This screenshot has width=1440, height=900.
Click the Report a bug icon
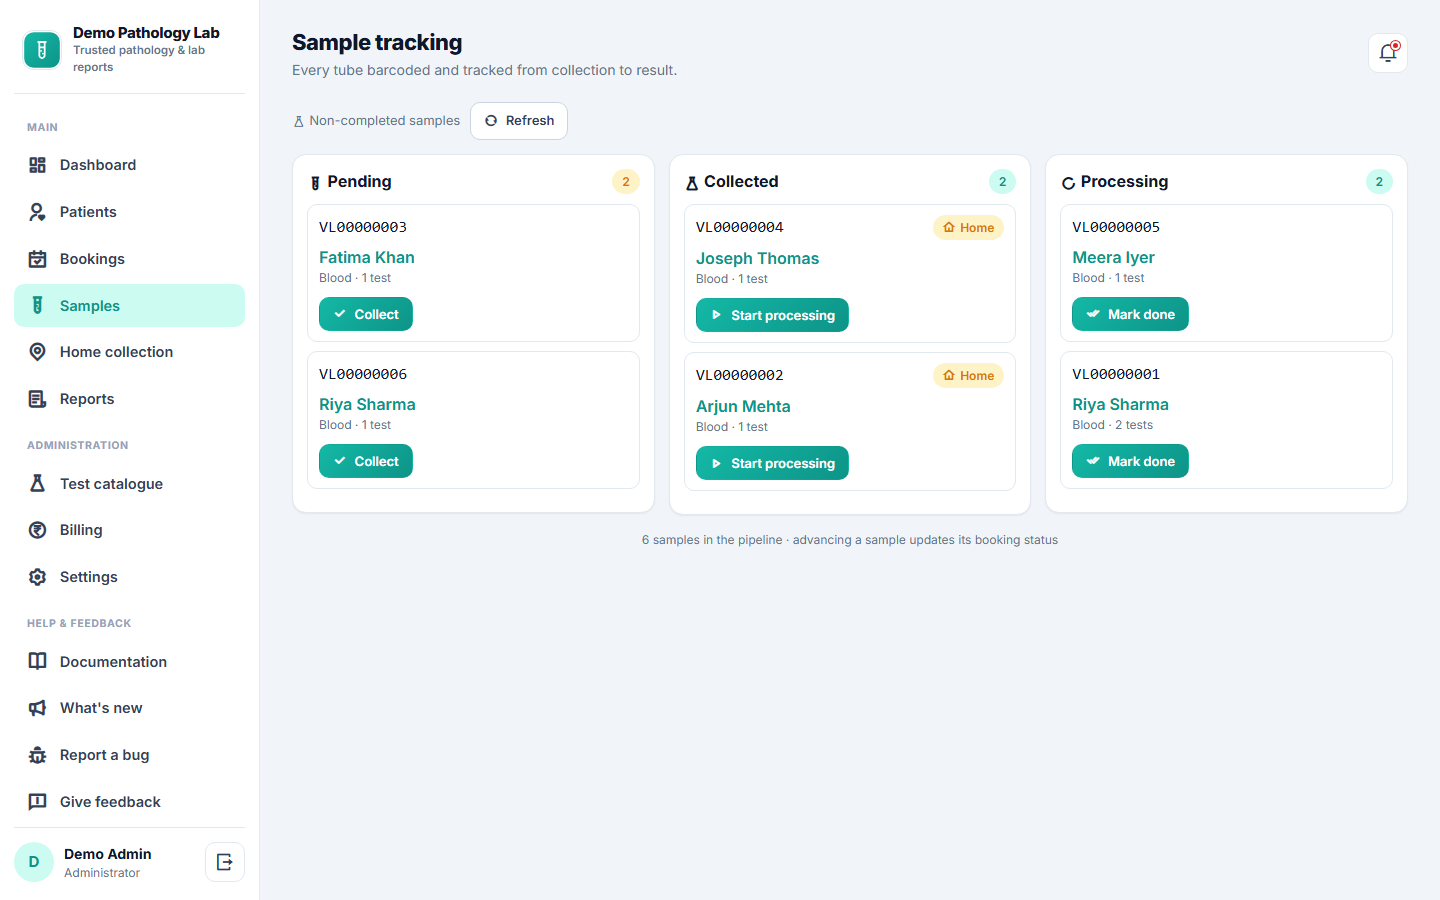[x=37, y=755]
